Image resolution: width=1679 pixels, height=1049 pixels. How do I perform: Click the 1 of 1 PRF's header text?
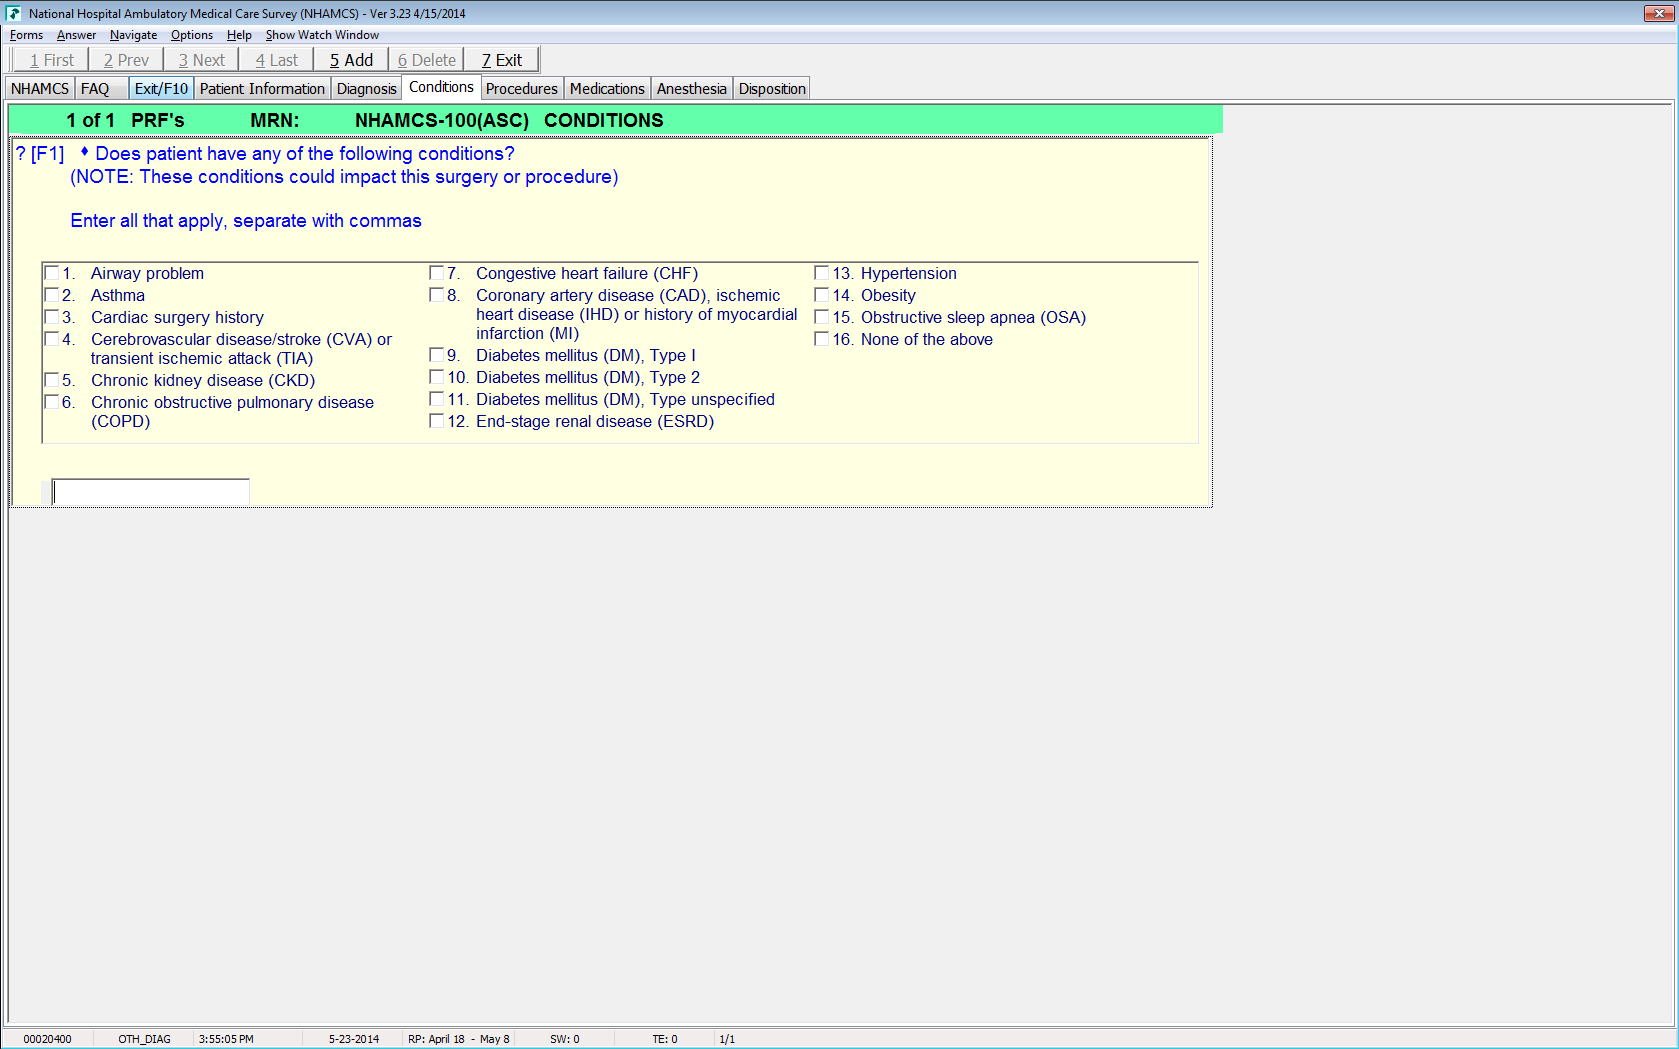coord(125,121)
